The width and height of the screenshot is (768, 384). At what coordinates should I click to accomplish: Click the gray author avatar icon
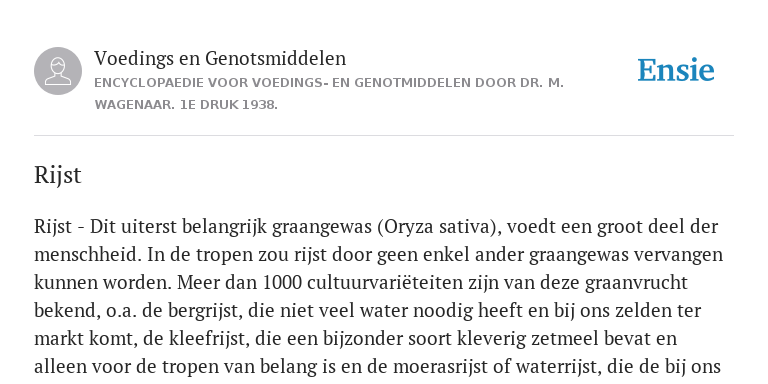(x=58, y=71)
